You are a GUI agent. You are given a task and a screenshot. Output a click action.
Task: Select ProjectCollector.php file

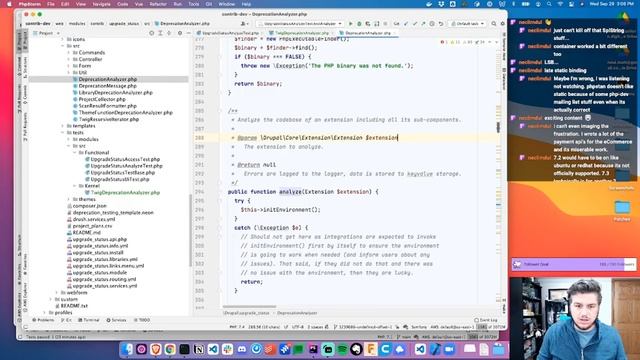102,99
